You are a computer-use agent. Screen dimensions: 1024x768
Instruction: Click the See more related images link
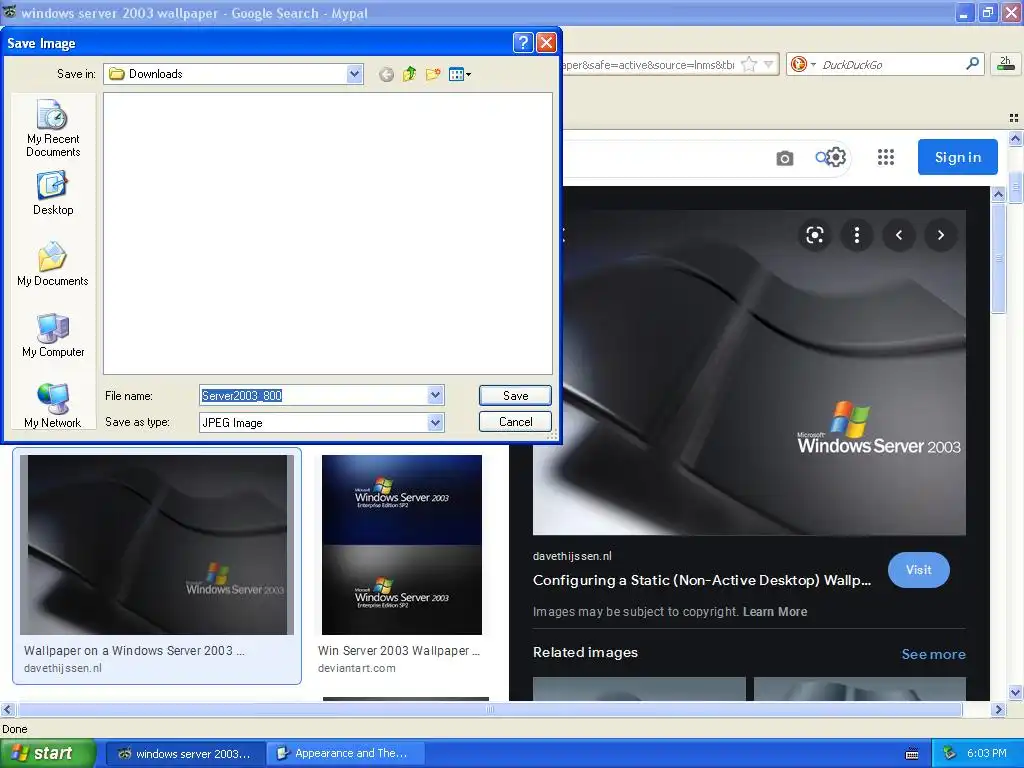pos(933,654)
